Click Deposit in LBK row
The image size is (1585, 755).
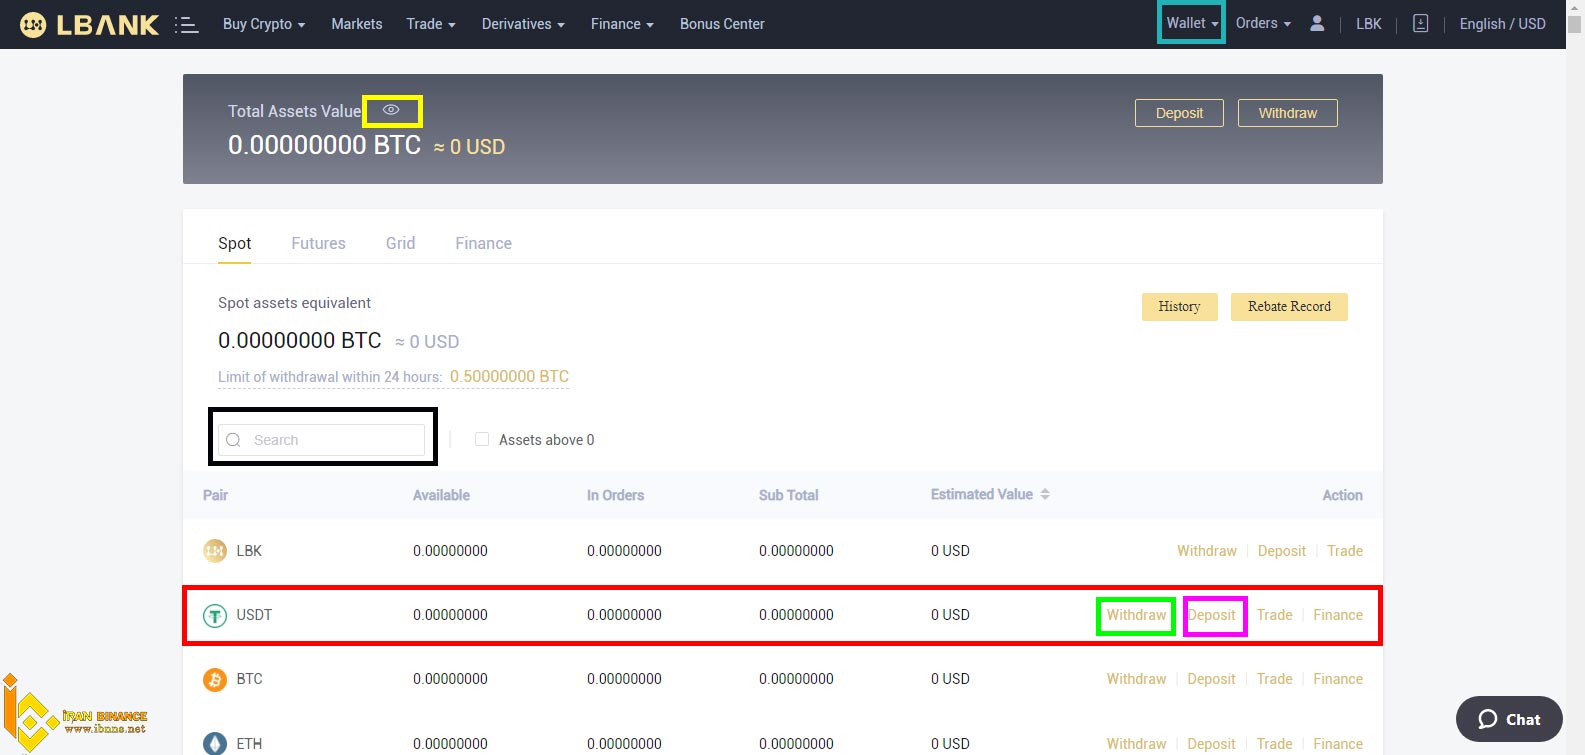[1281, 551]
